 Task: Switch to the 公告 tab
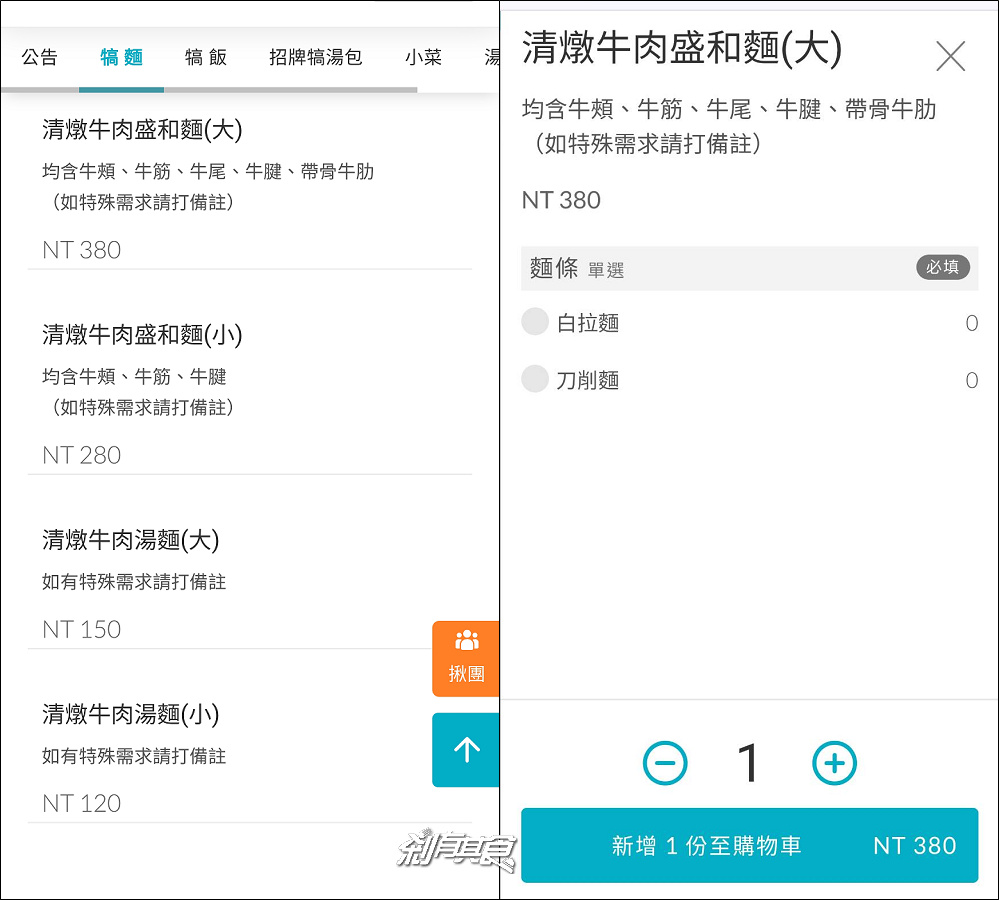(x=40, y=57)
